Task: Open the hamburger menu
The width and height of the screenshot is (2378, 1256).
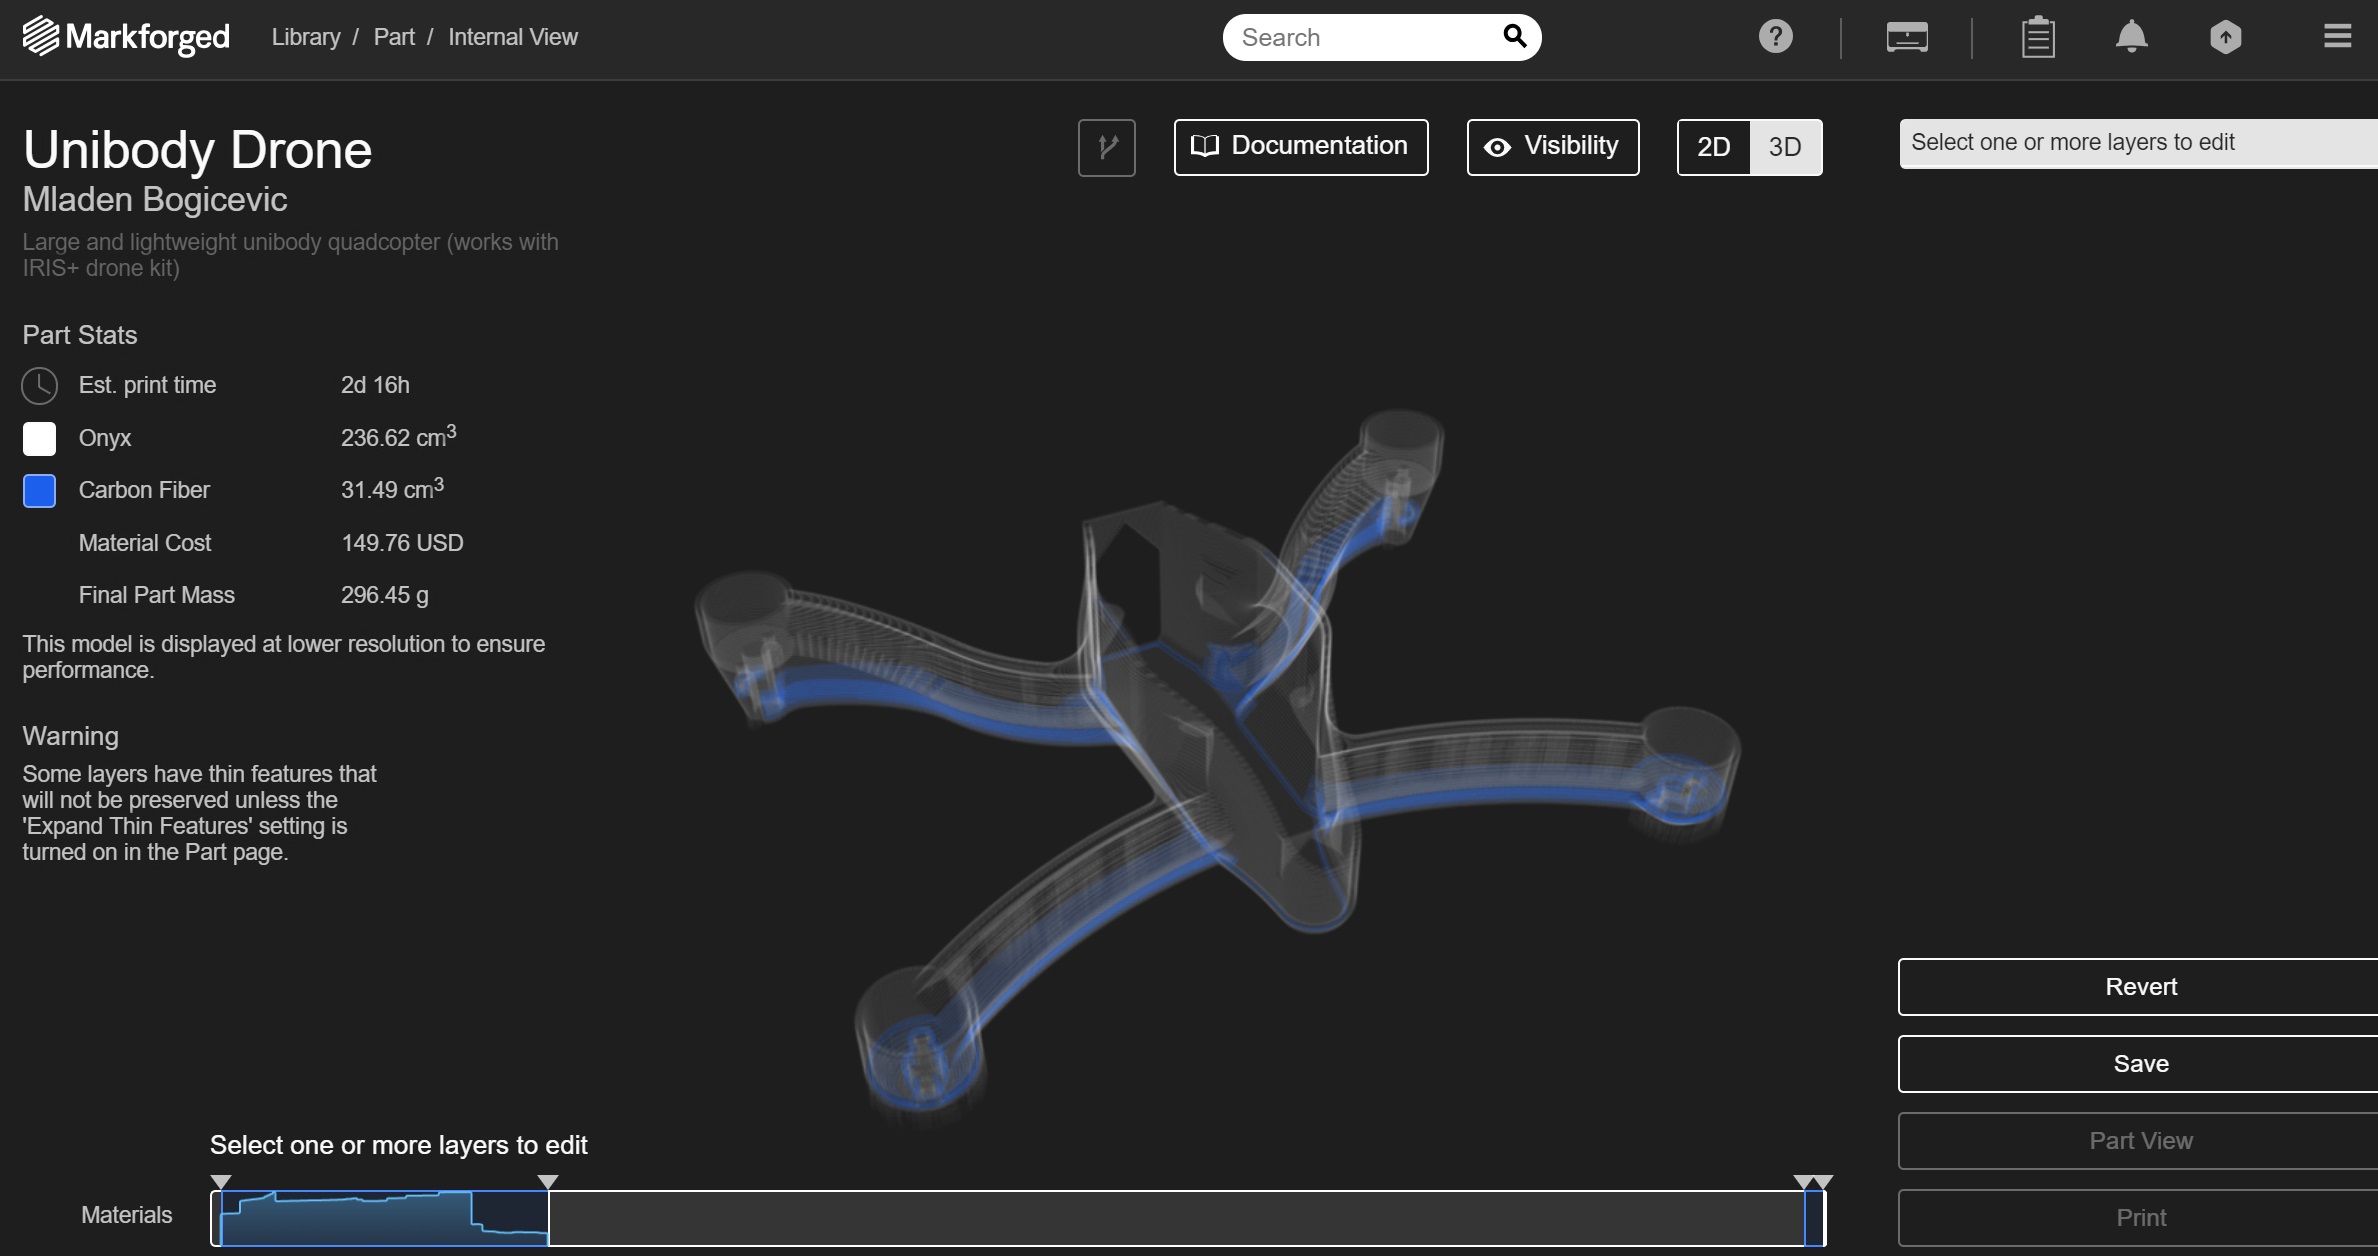Action: click(x=2337, y=37)
